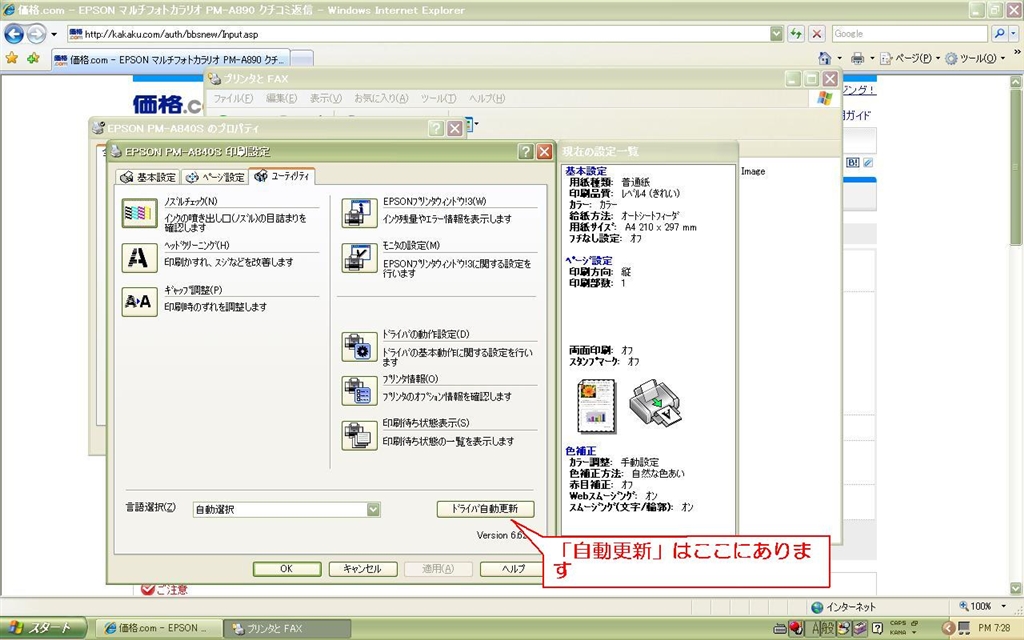Expand the search provider dropdown arrow
The width and height of the screenshot is (1024, 640).
[x=1014, y=33]
